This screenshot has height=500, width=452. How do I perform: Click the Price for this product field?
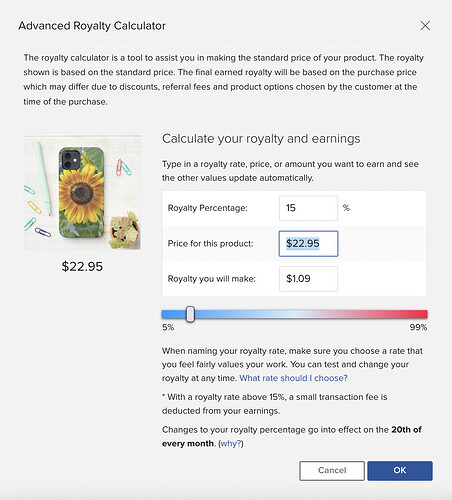[x=308, y=244]
